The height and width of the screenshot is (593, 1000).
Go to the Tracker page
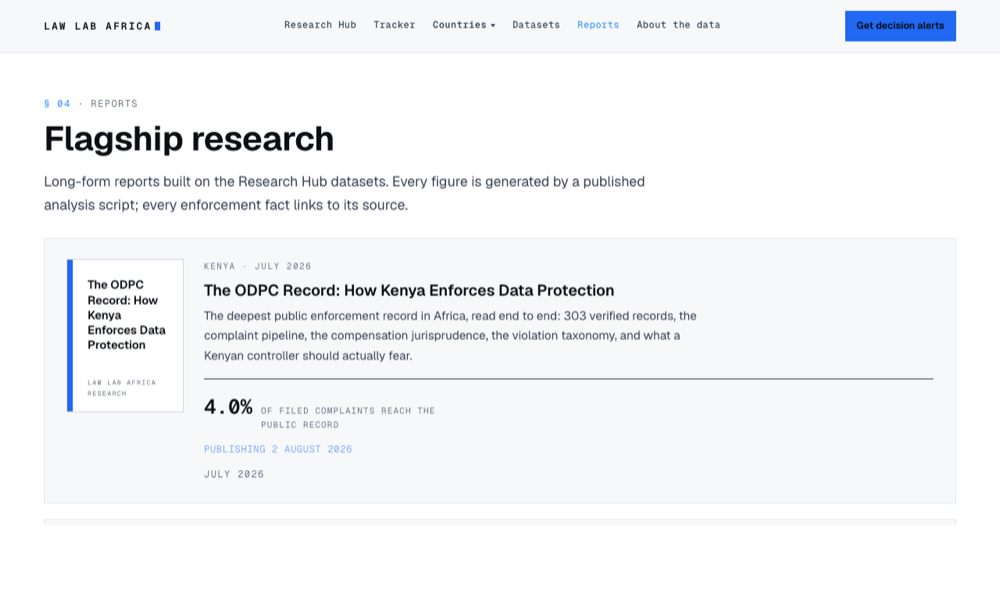tap(394, 25)
